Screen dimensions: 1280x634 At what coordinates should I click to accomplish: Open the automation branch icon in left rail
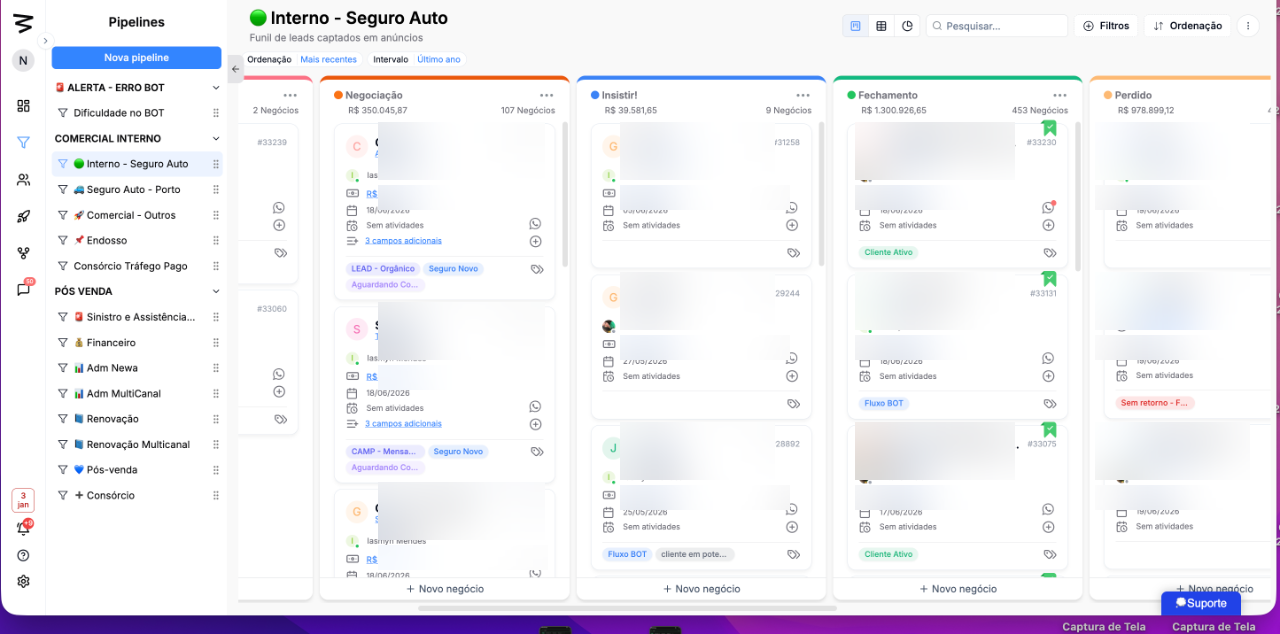point(23,253)
